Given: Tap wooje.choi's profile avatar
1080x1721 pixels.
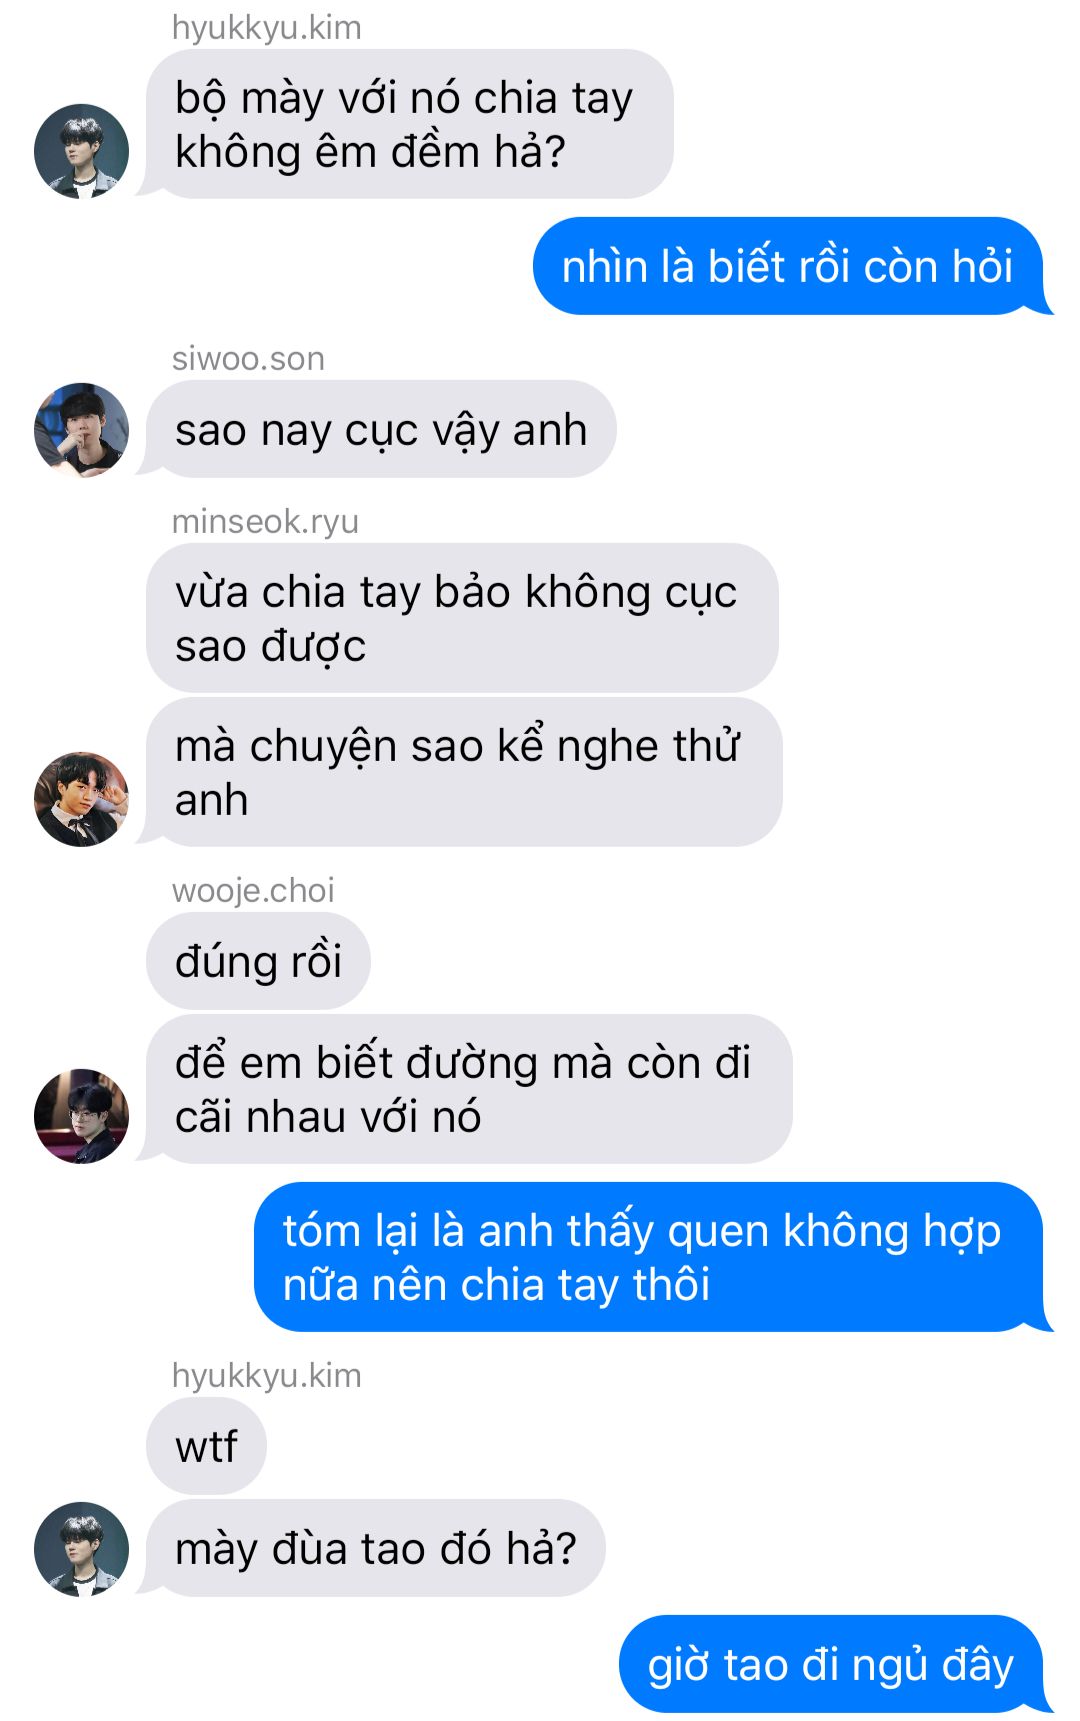Looking at the screenshot, I should coord(81,1116).
